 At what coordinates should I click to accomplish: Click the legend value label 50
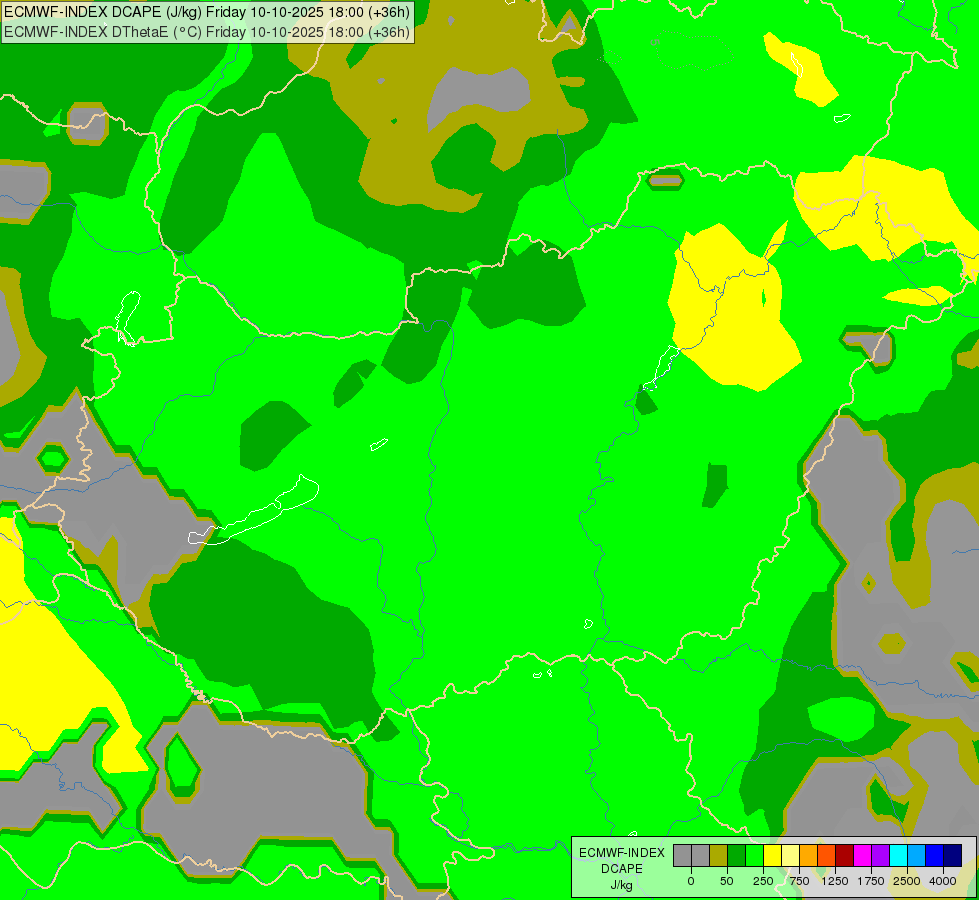[x=727, y=881]
